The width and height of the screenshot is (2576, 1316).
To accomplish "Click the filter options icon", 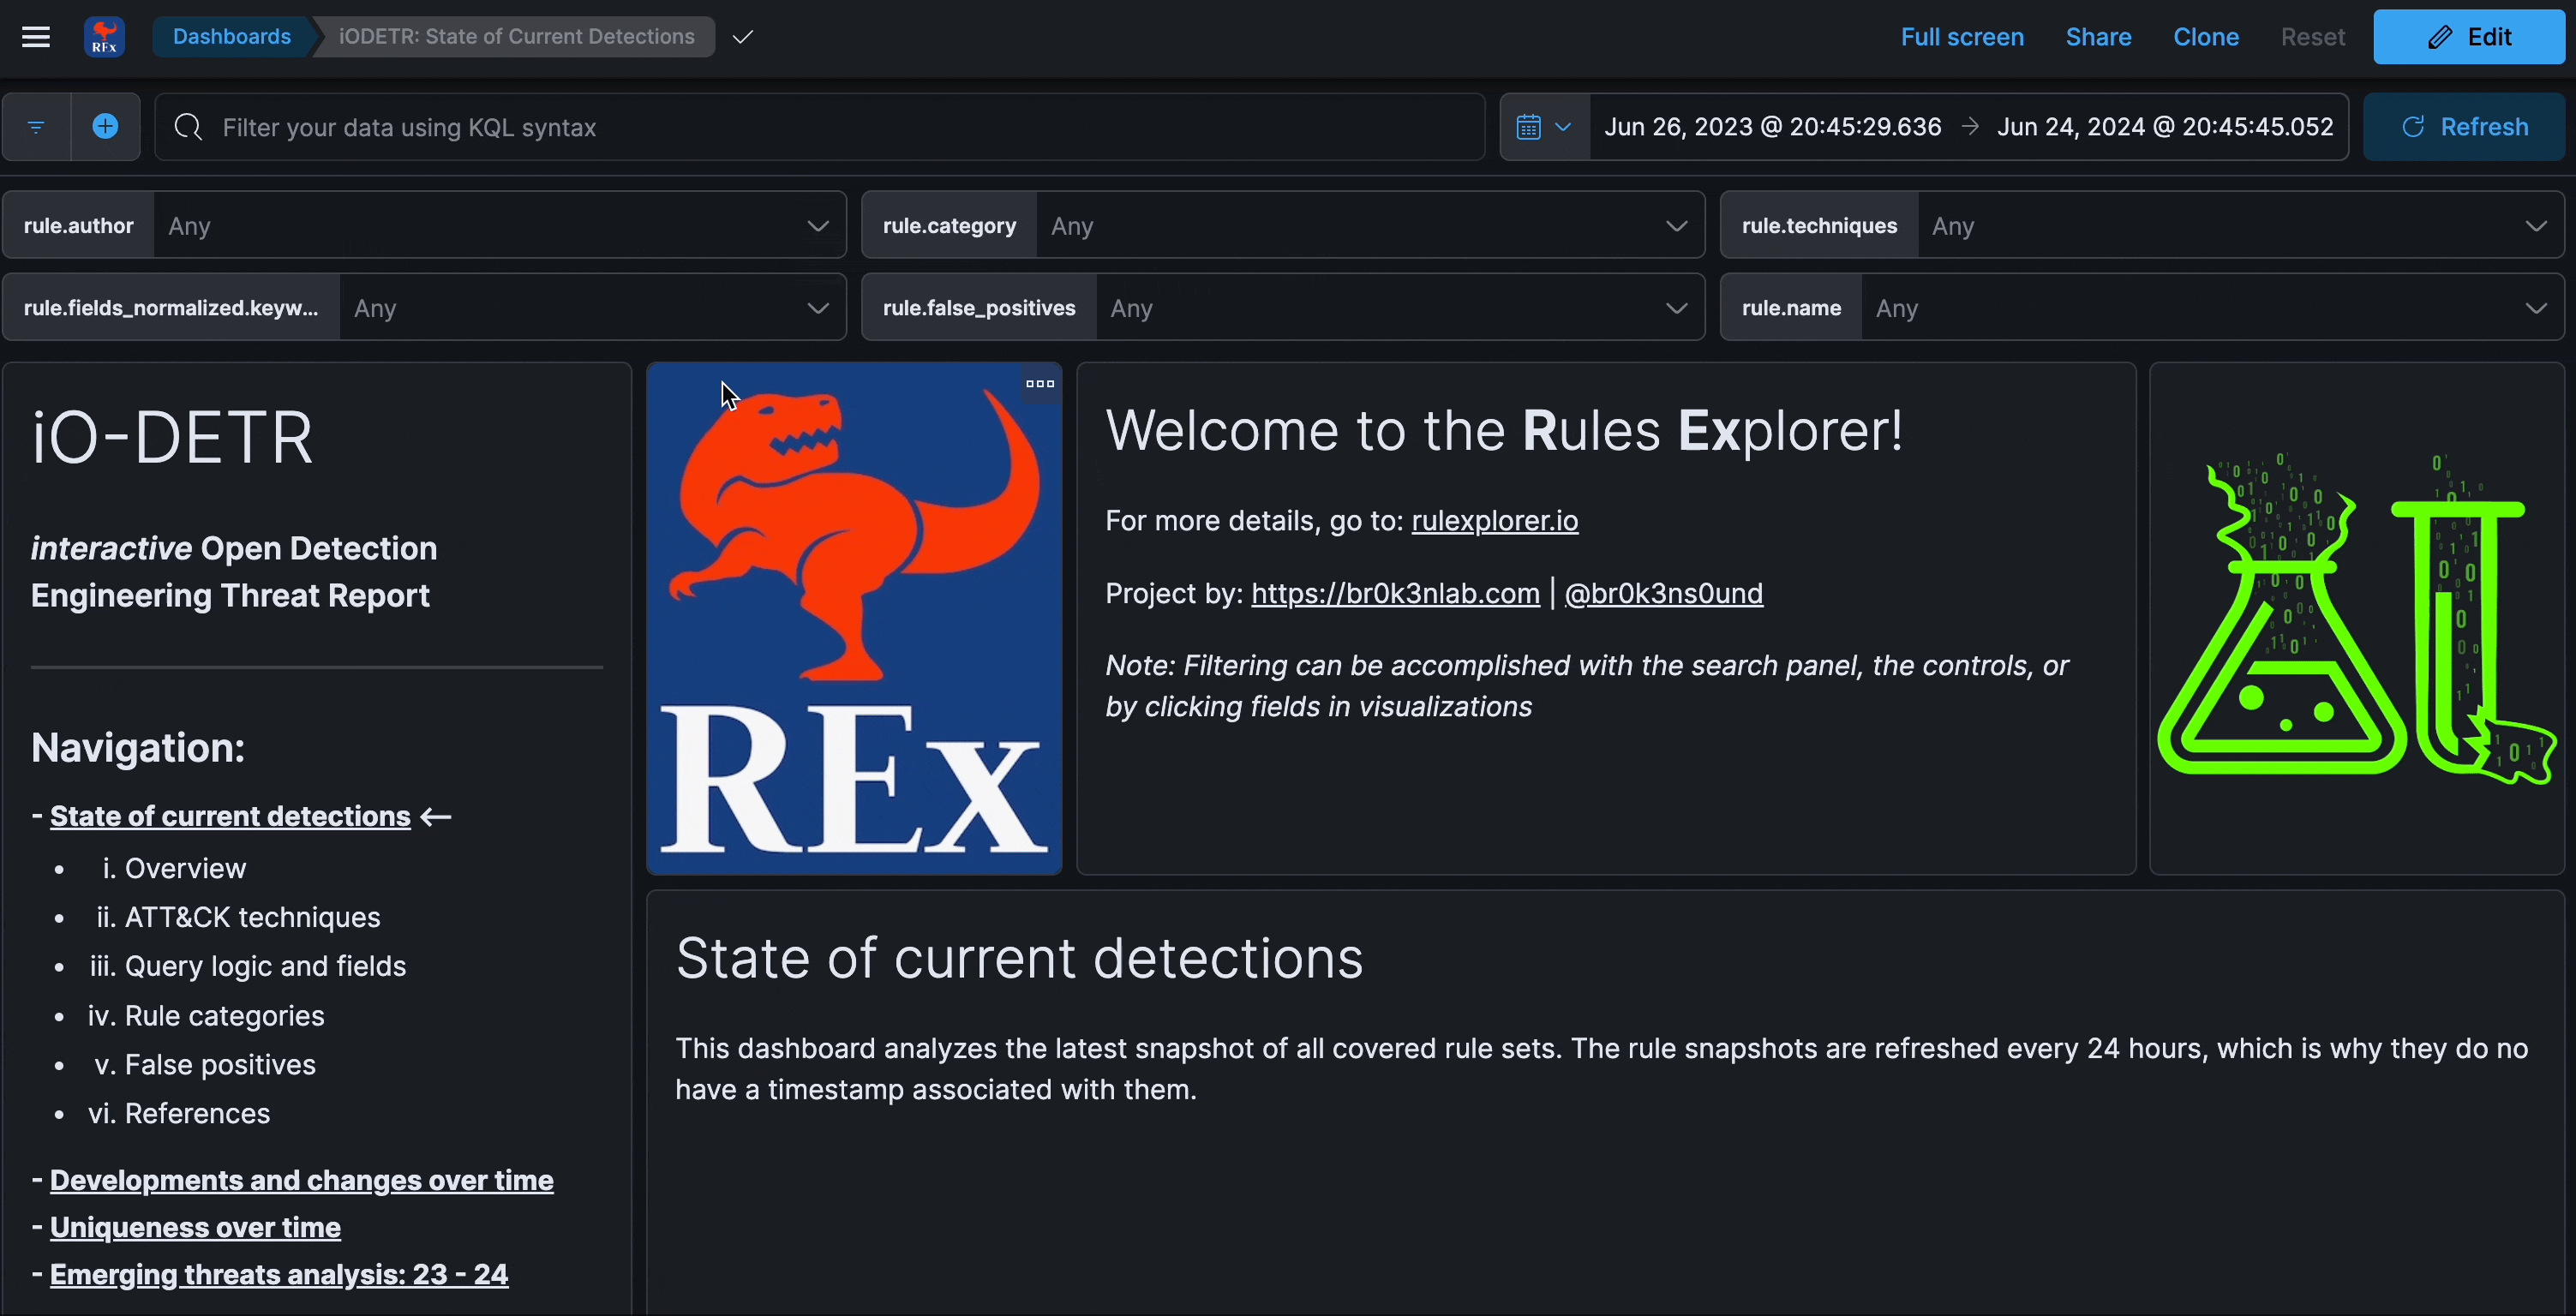I will click(36, 127).
